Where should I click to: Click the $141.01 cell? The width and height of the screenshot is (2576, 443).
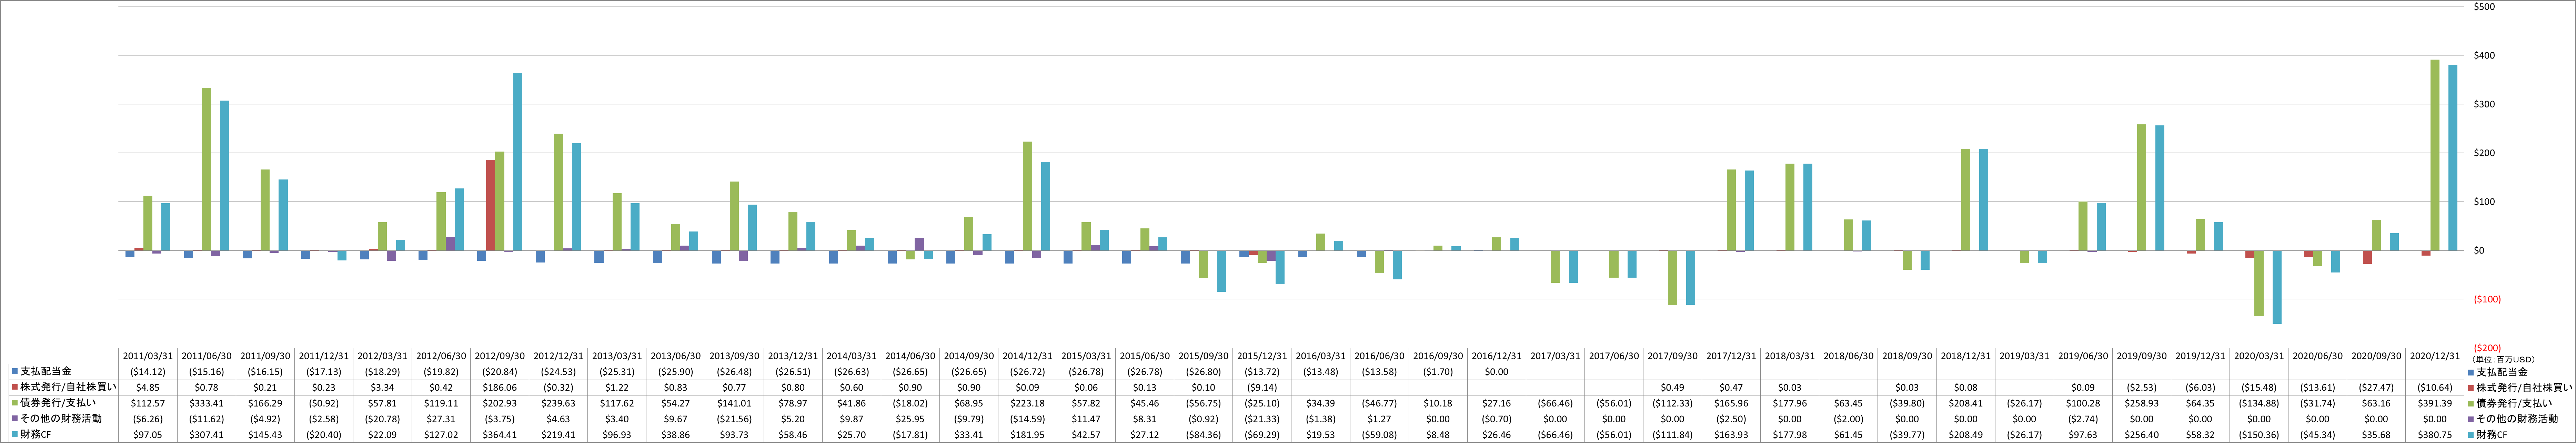(734, 403)
